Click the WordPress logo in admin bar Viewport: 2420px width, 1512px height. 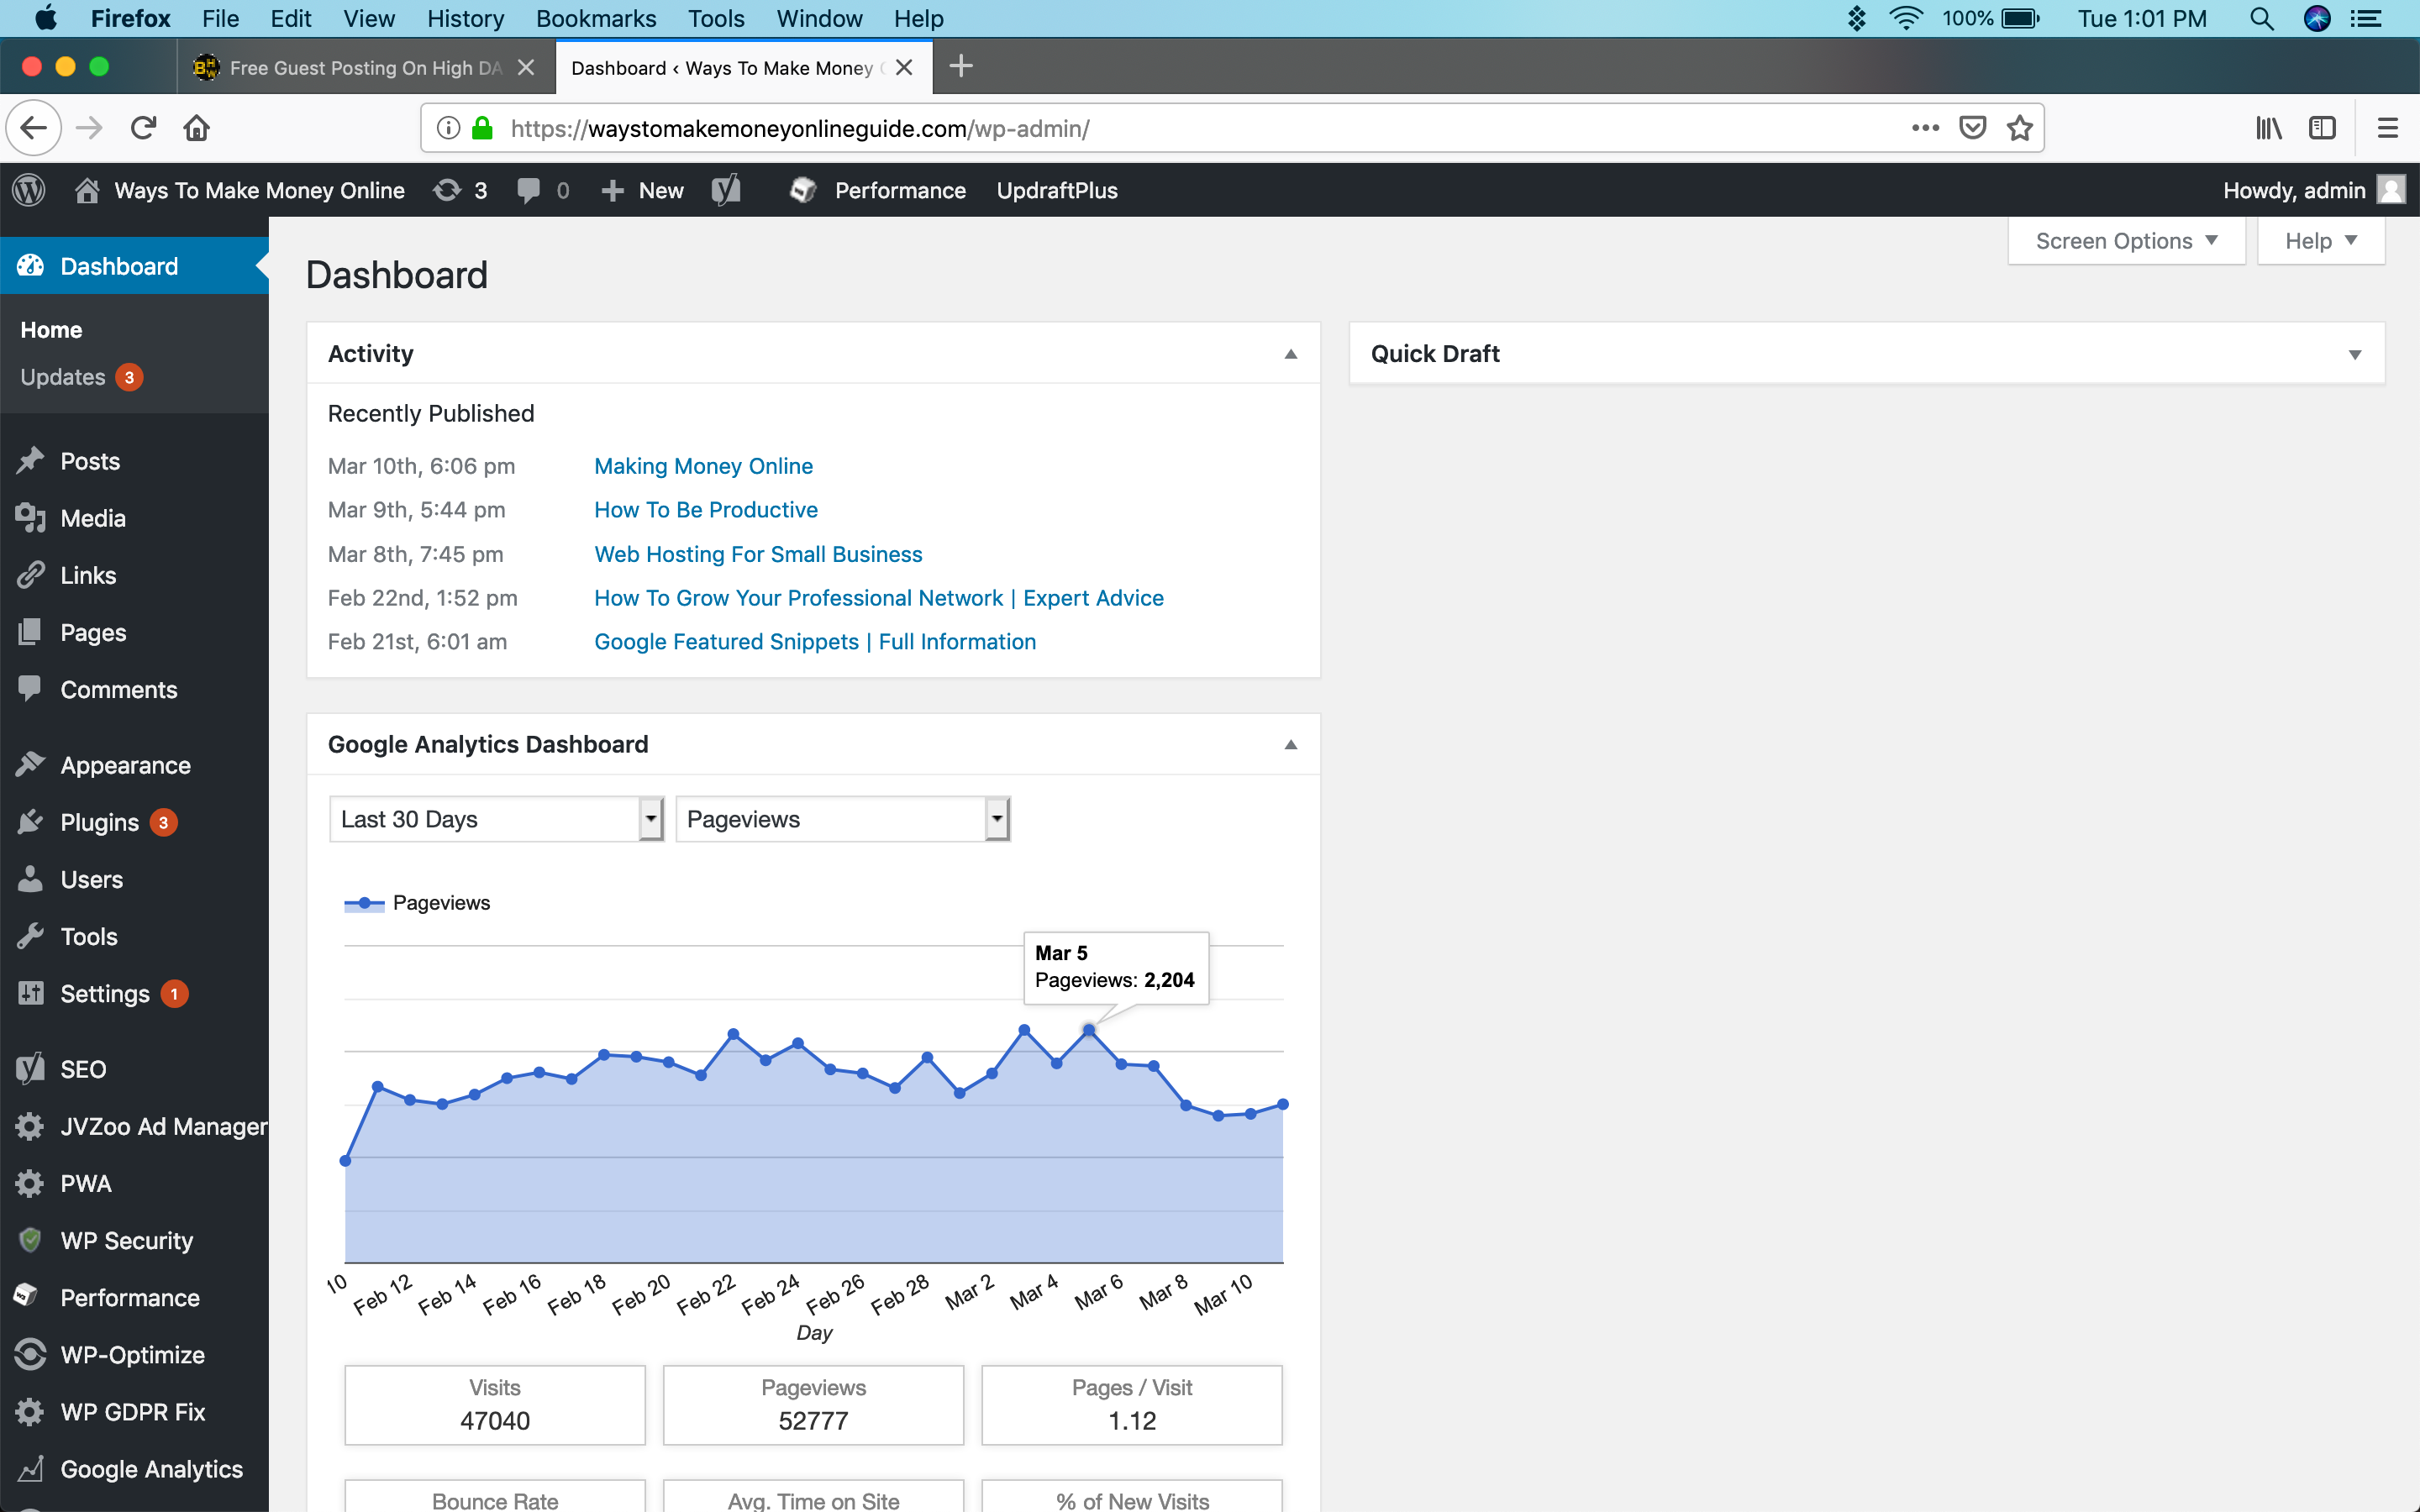29,190
